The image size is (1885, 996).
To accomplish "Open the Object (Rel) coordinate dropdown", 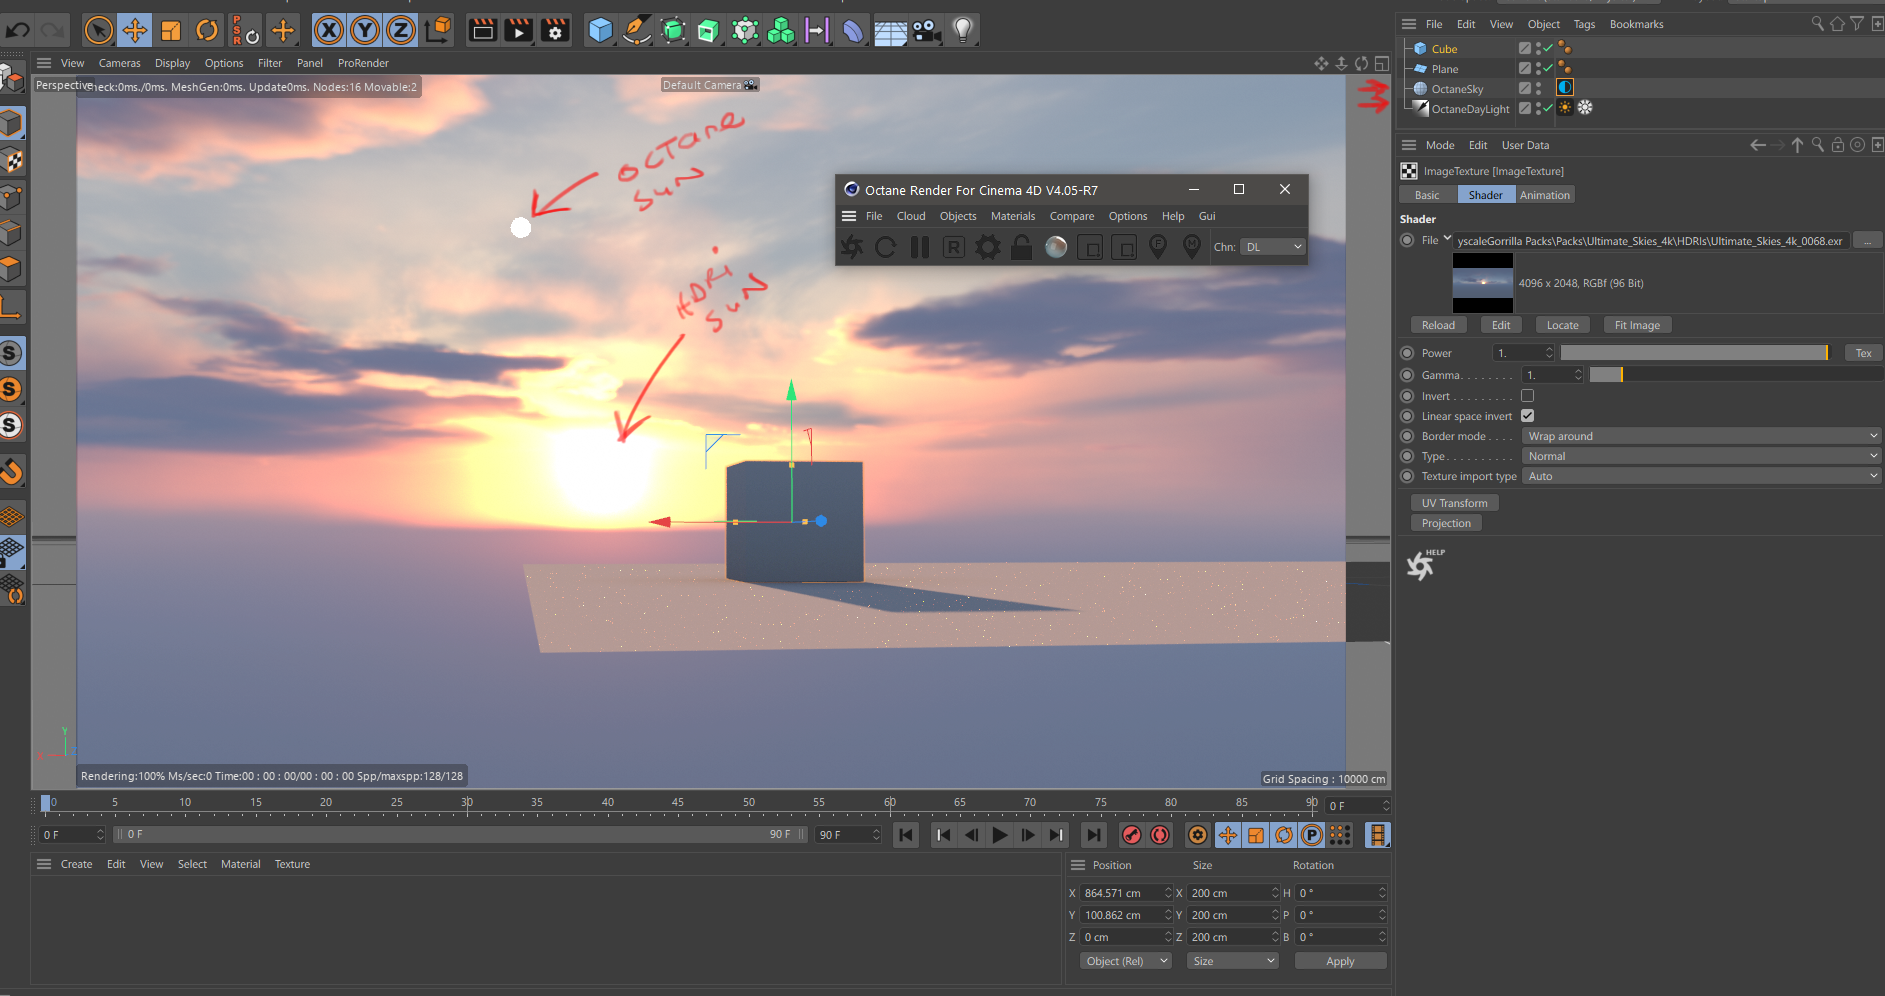I will click(1126, 961).
